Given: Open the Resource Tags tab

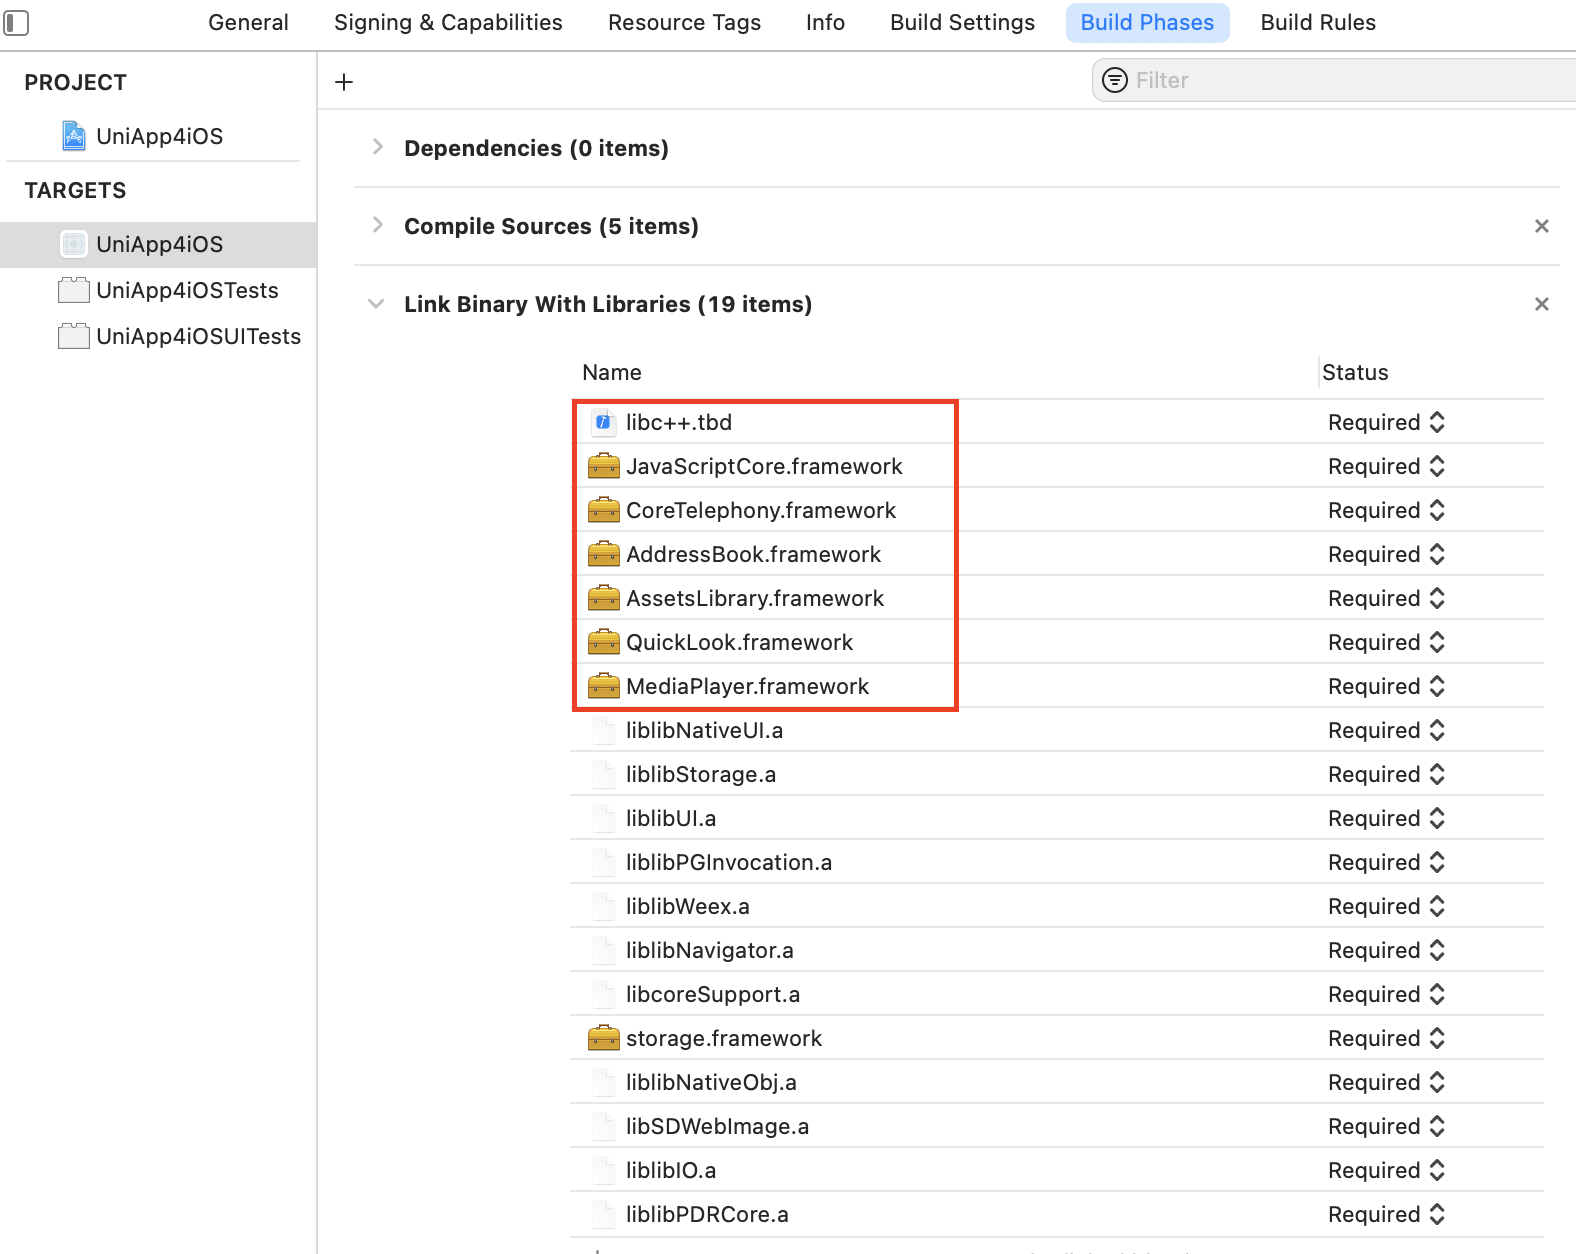Looking at the screenshot, I should click(684, 22).
